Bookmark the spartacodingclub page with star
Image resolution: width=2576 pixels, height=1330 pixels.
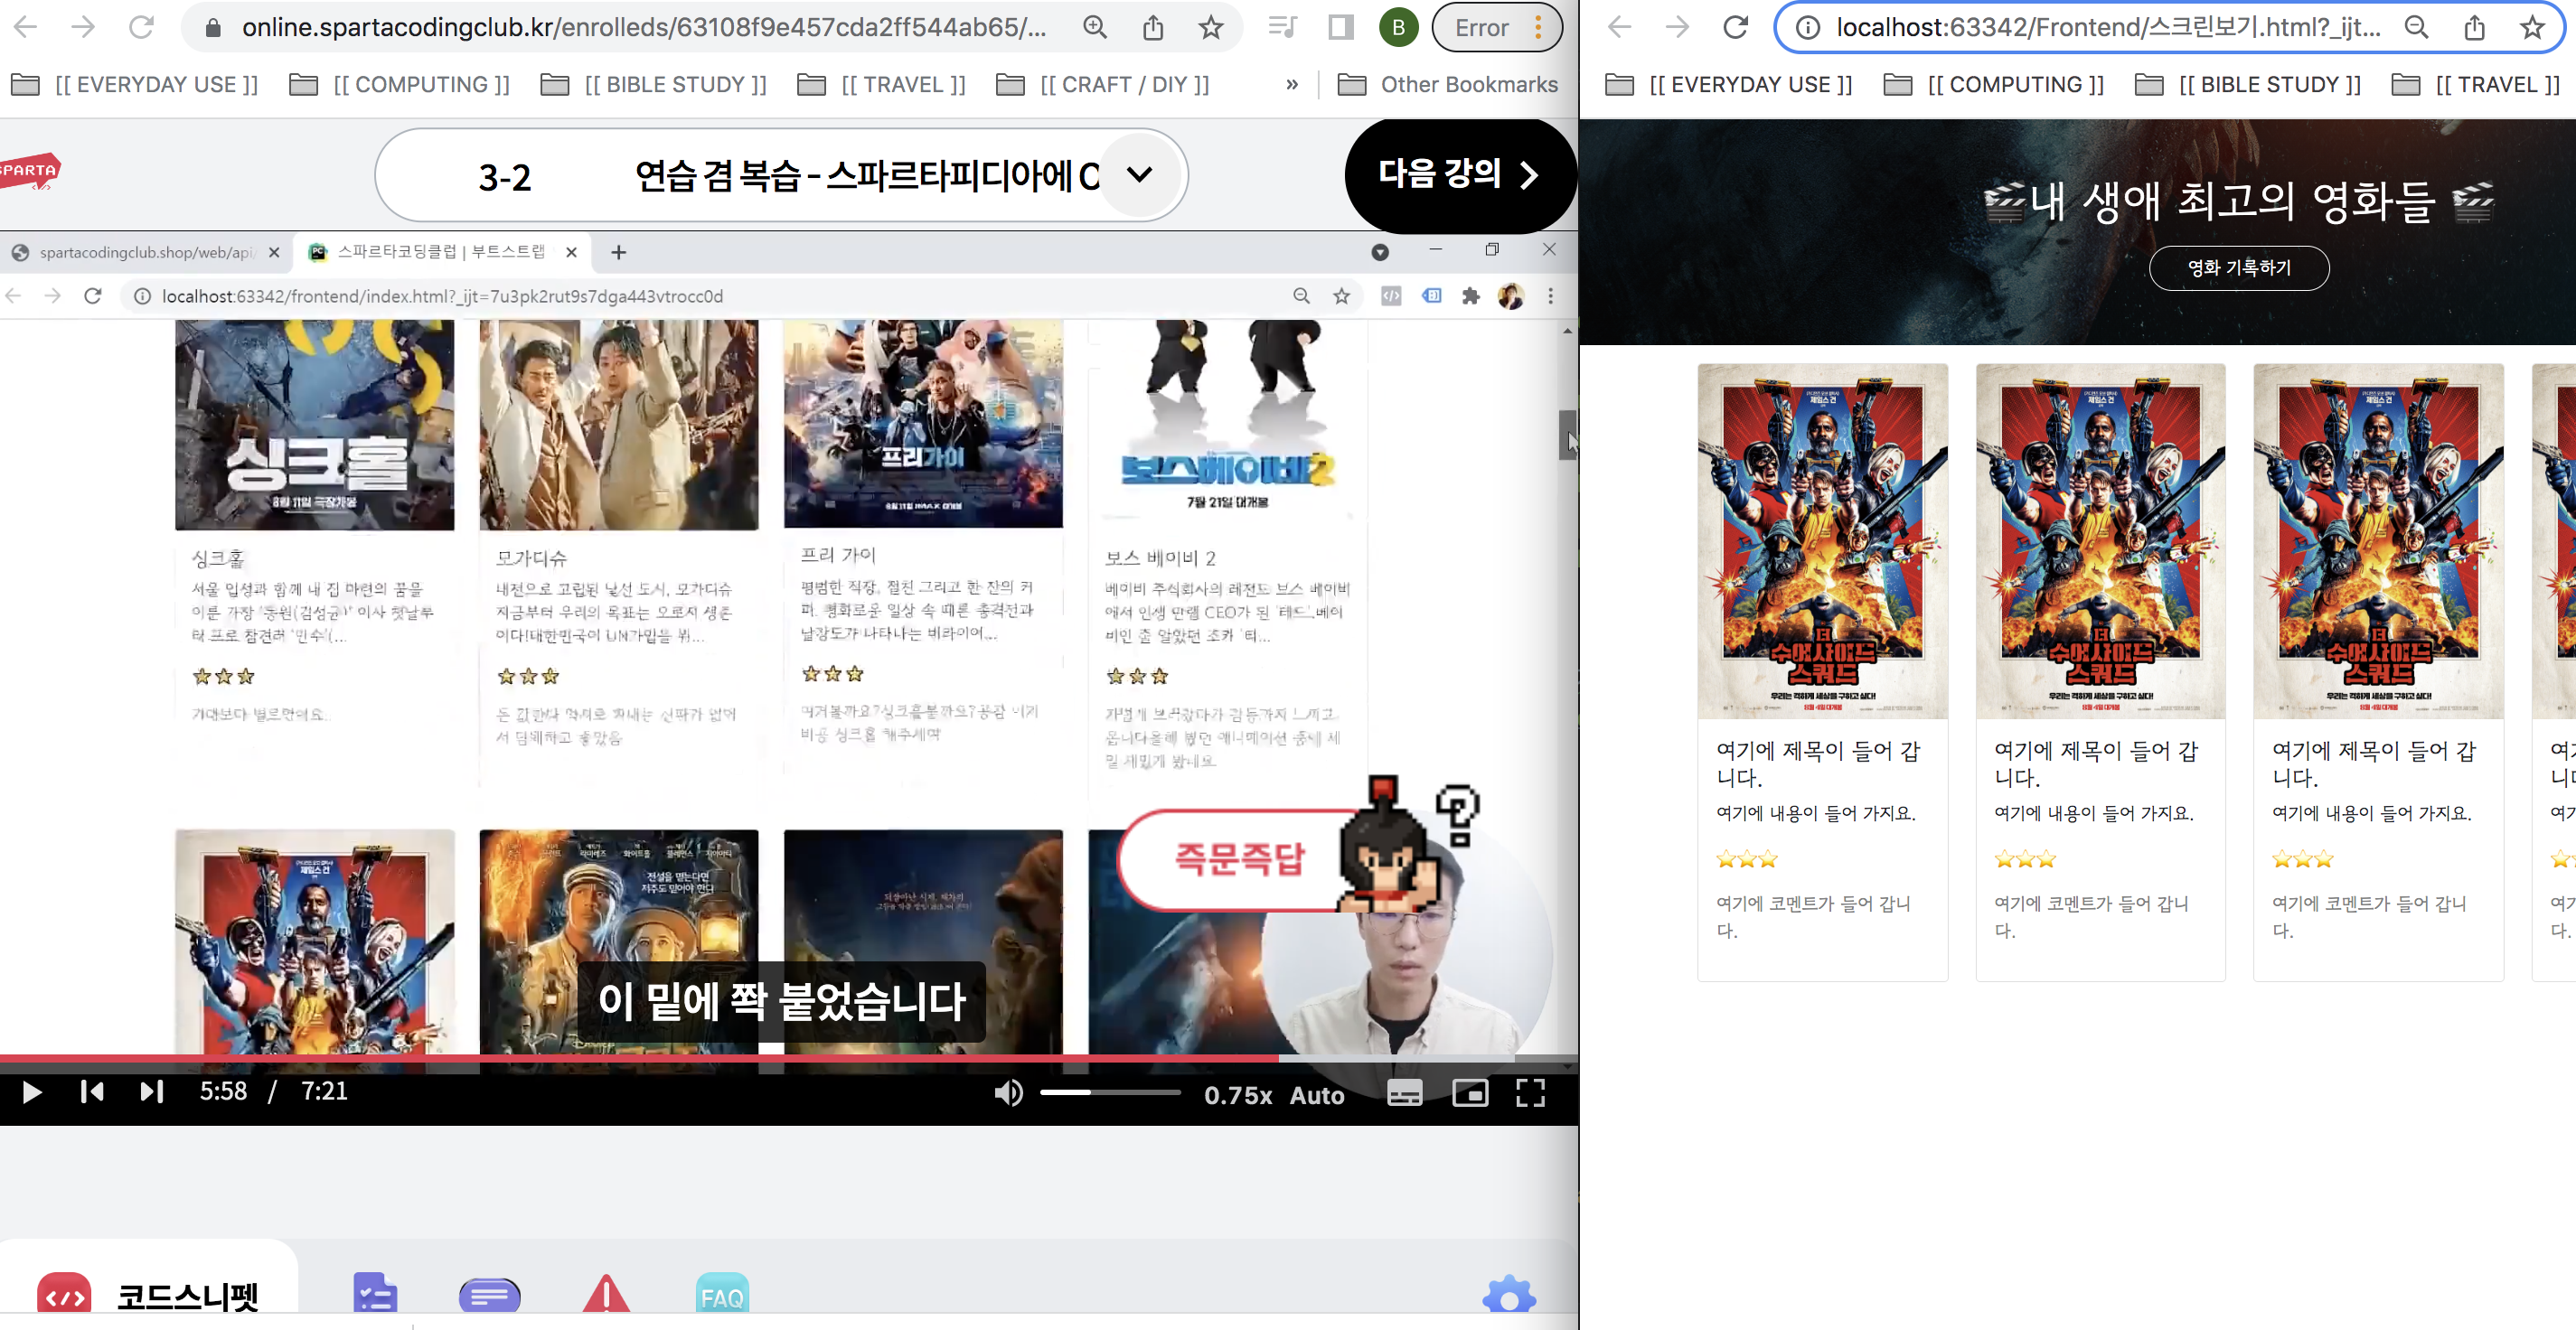1211,27
